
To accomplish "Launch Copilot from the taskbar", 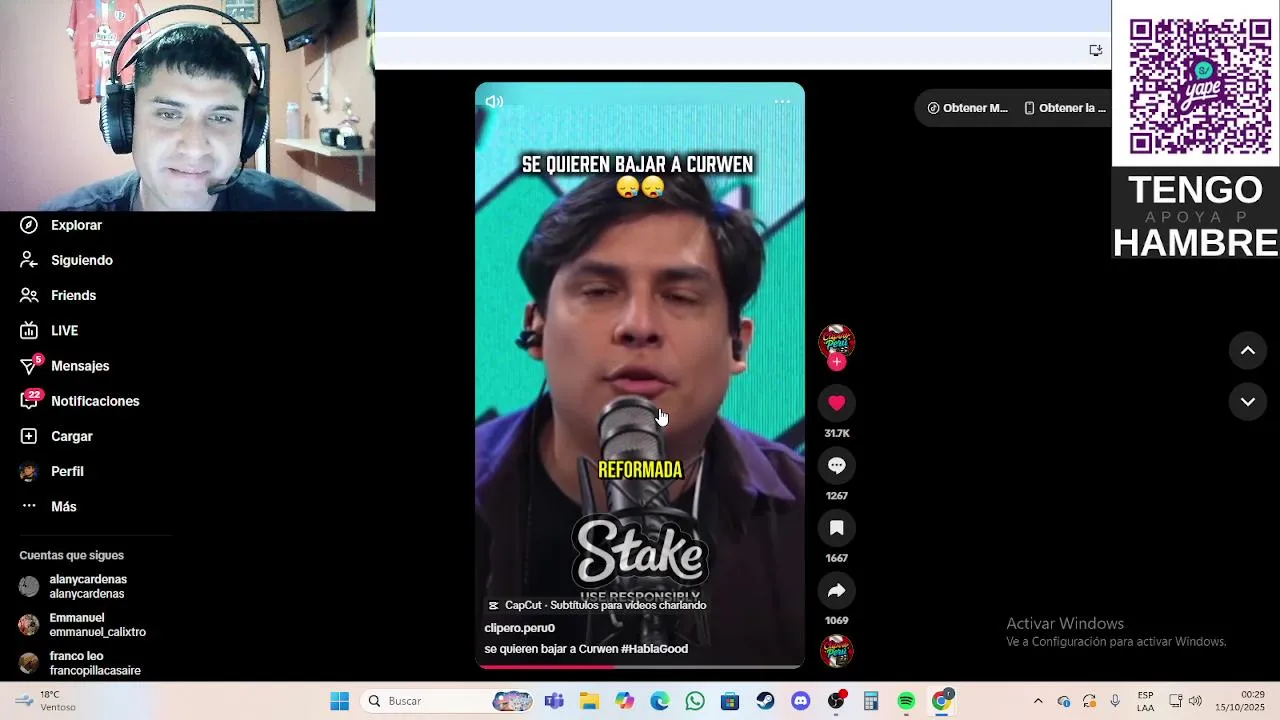I will click(x=625, y=701).
